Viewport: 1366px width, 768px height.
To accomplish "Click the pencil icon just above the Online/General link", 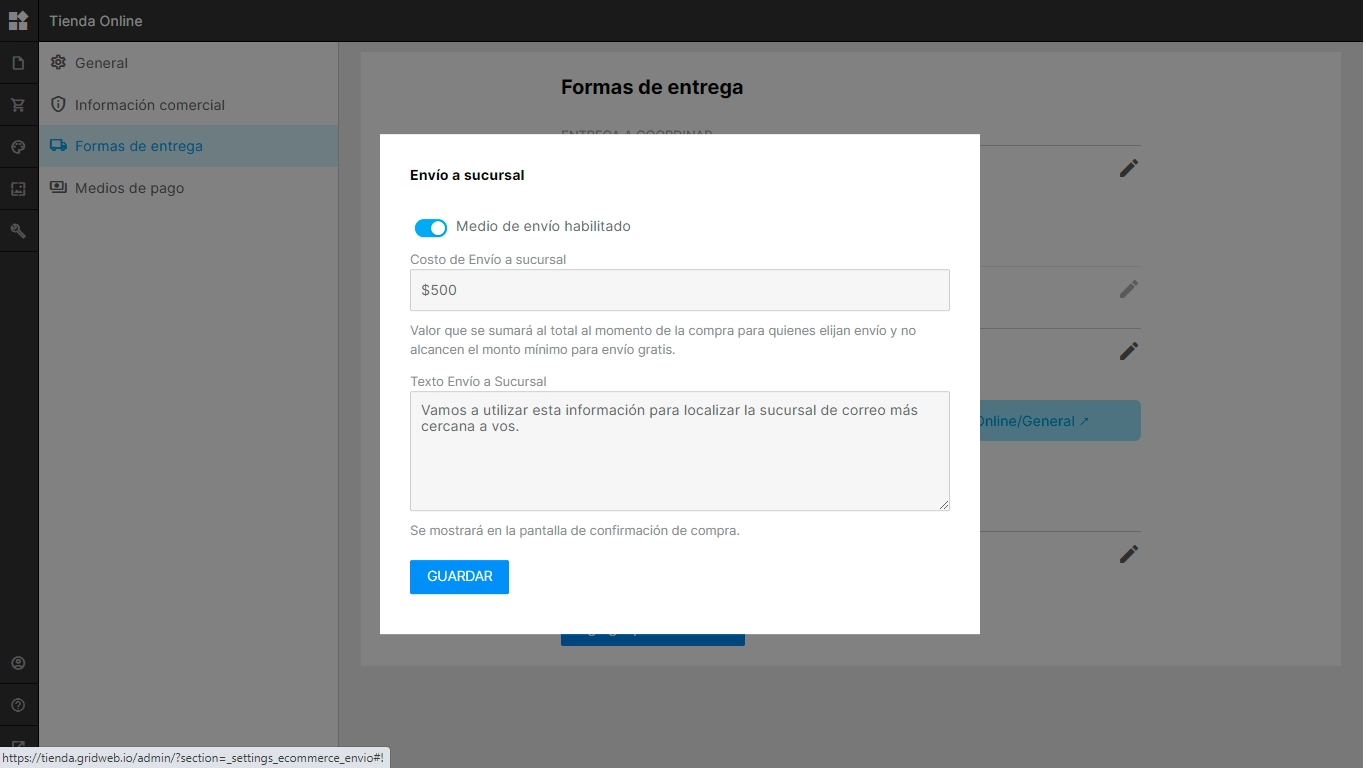I will point(1129,352).
